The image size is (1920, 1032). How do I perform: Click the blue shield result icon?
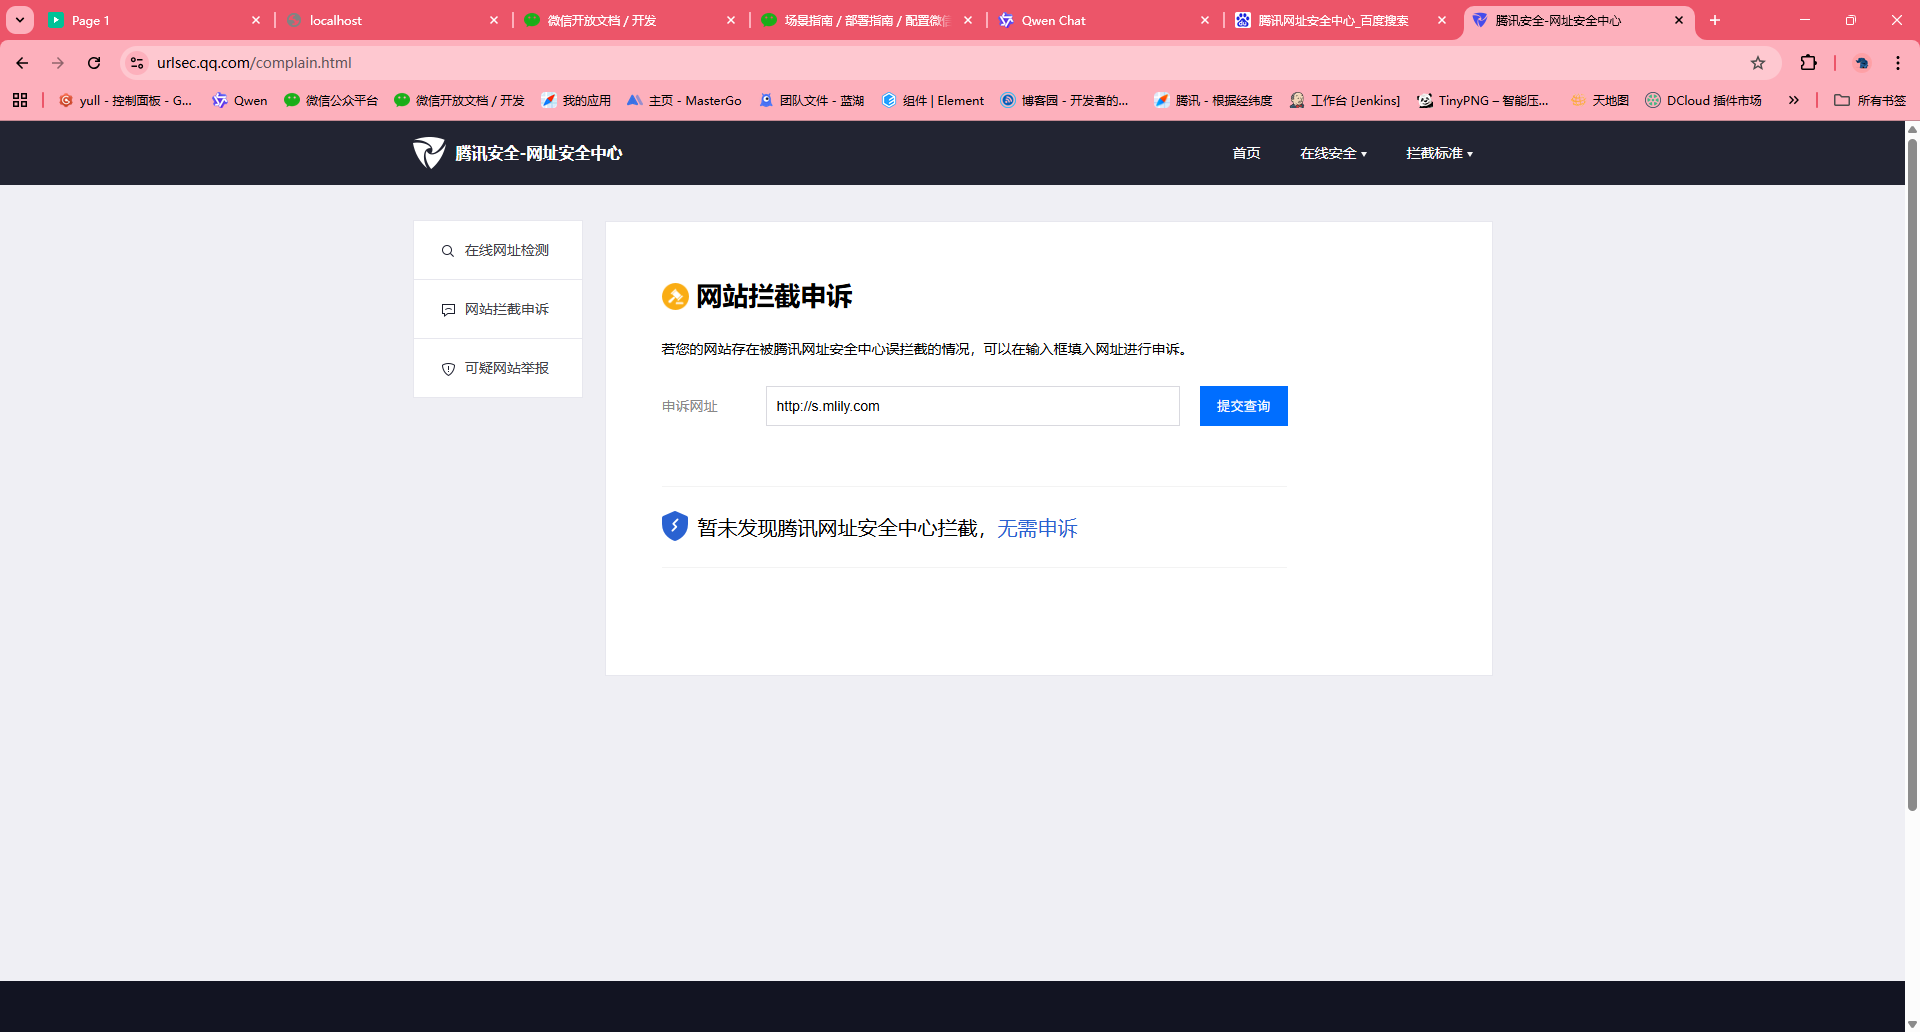click(x=675, y=526)
